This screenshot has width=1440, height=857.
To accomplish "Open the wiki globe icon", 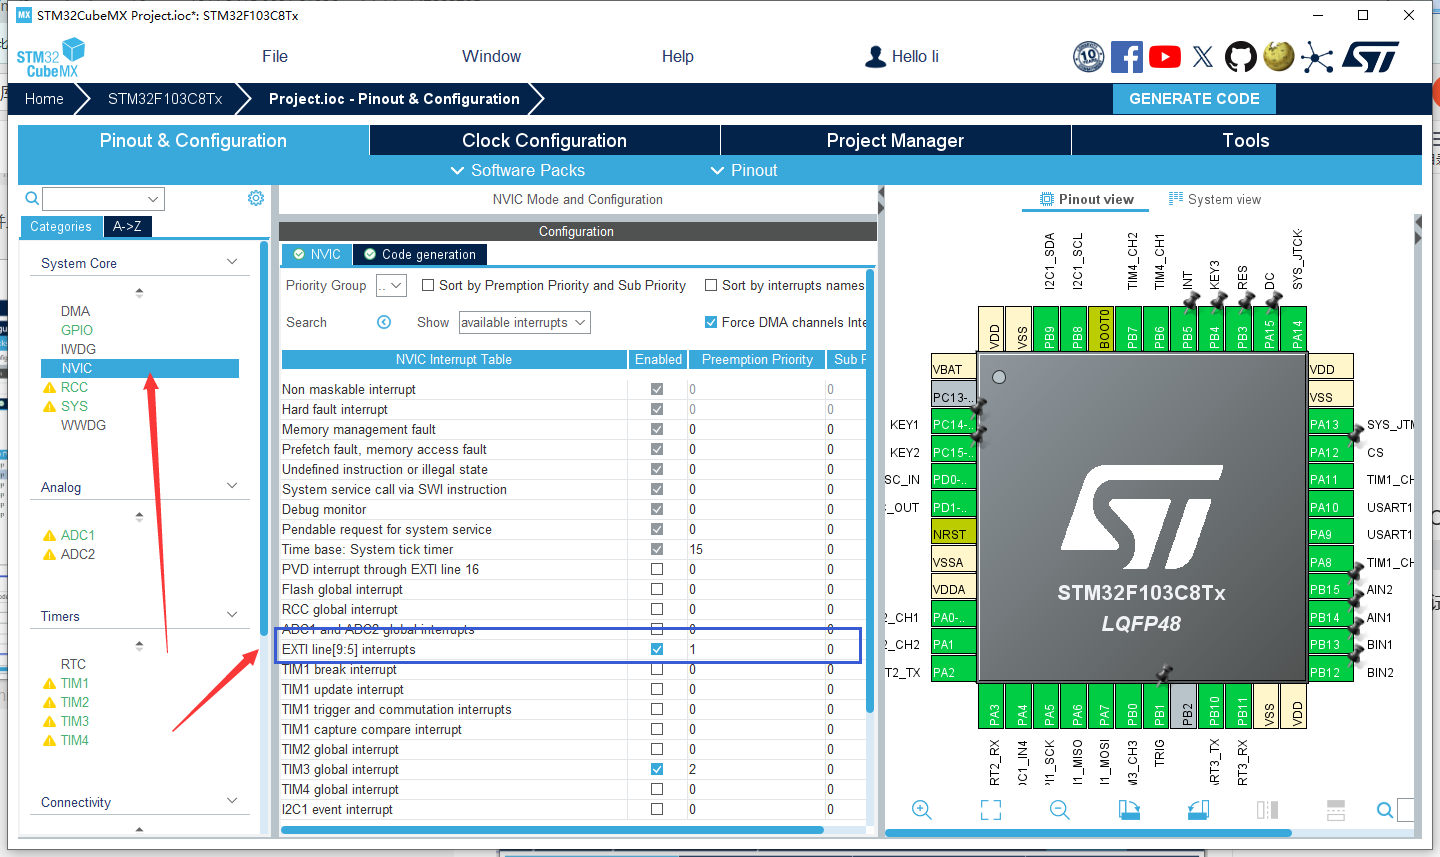I will point(1279,56).
